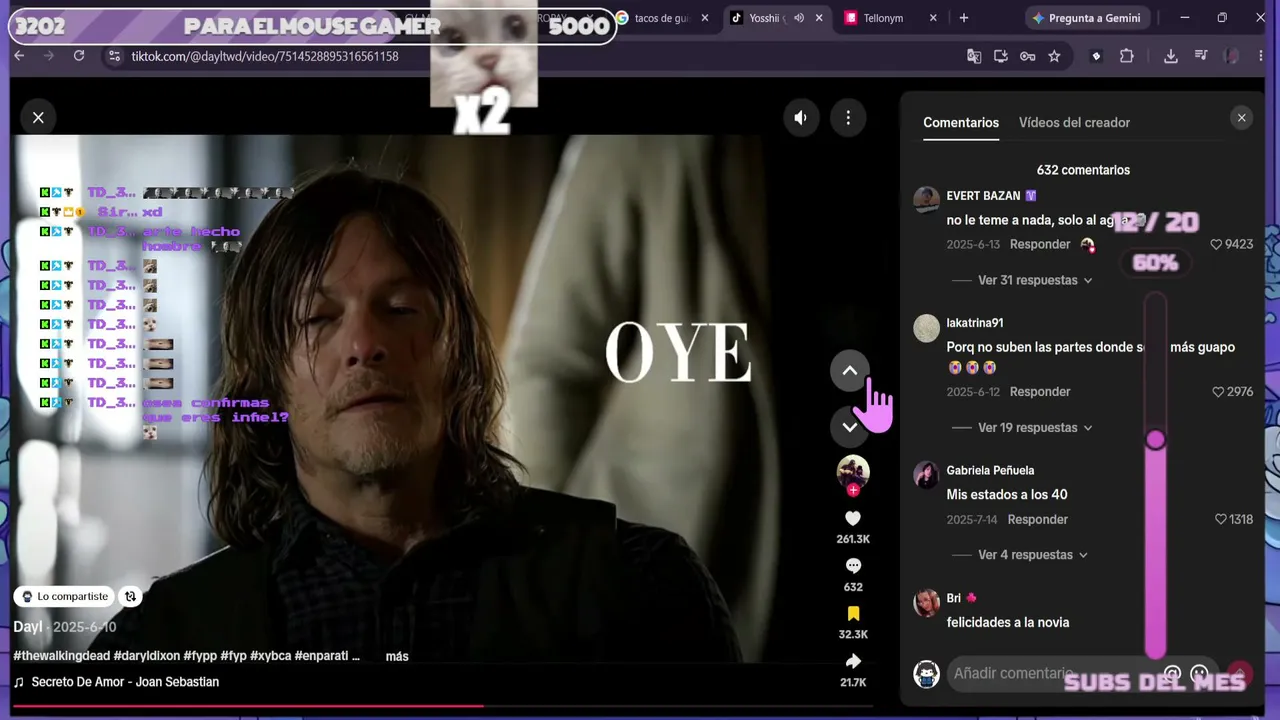
Task: Expand Ver 19 respuestas
Action: coord(1035,427)
